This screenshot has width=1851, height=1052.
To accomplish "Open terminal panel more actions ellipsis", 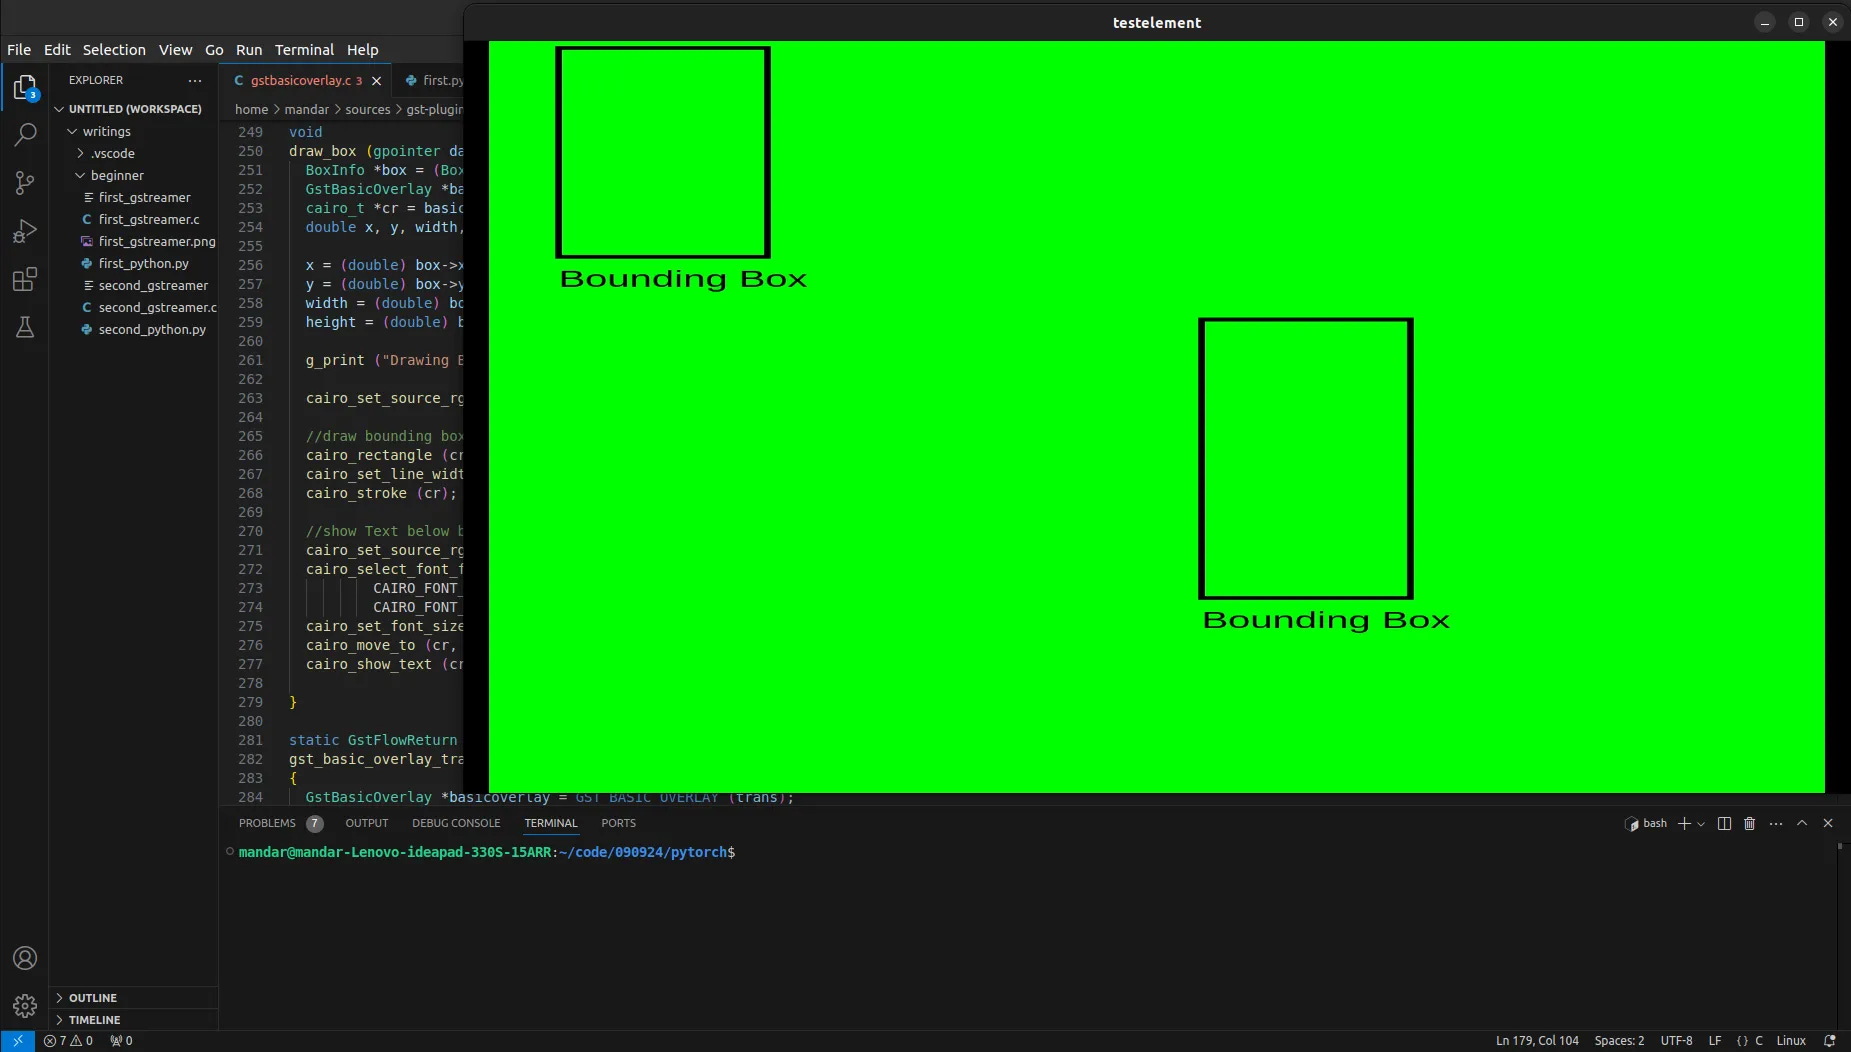I will click(1775, 823).
